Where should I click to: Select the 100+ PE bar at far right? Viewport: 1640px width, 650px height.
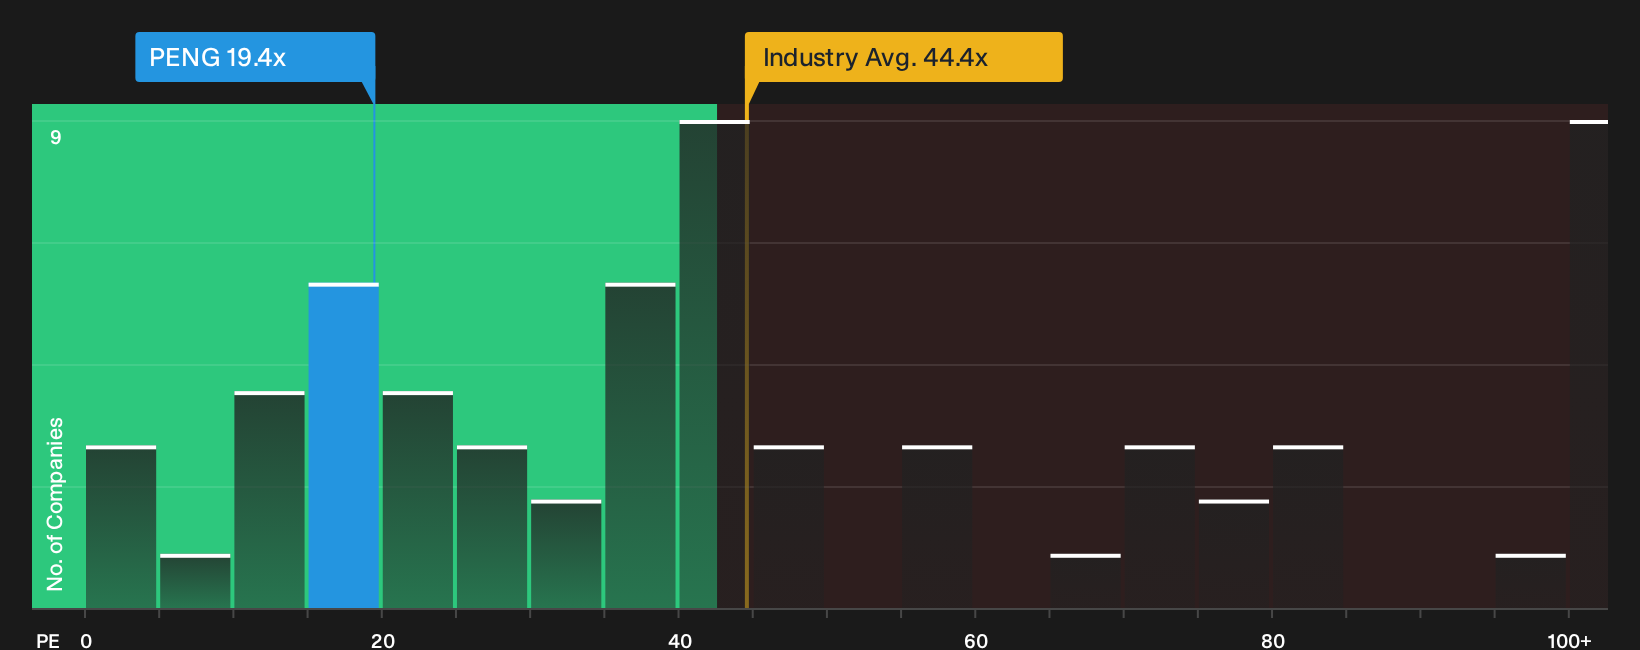tap(1589, 364)
